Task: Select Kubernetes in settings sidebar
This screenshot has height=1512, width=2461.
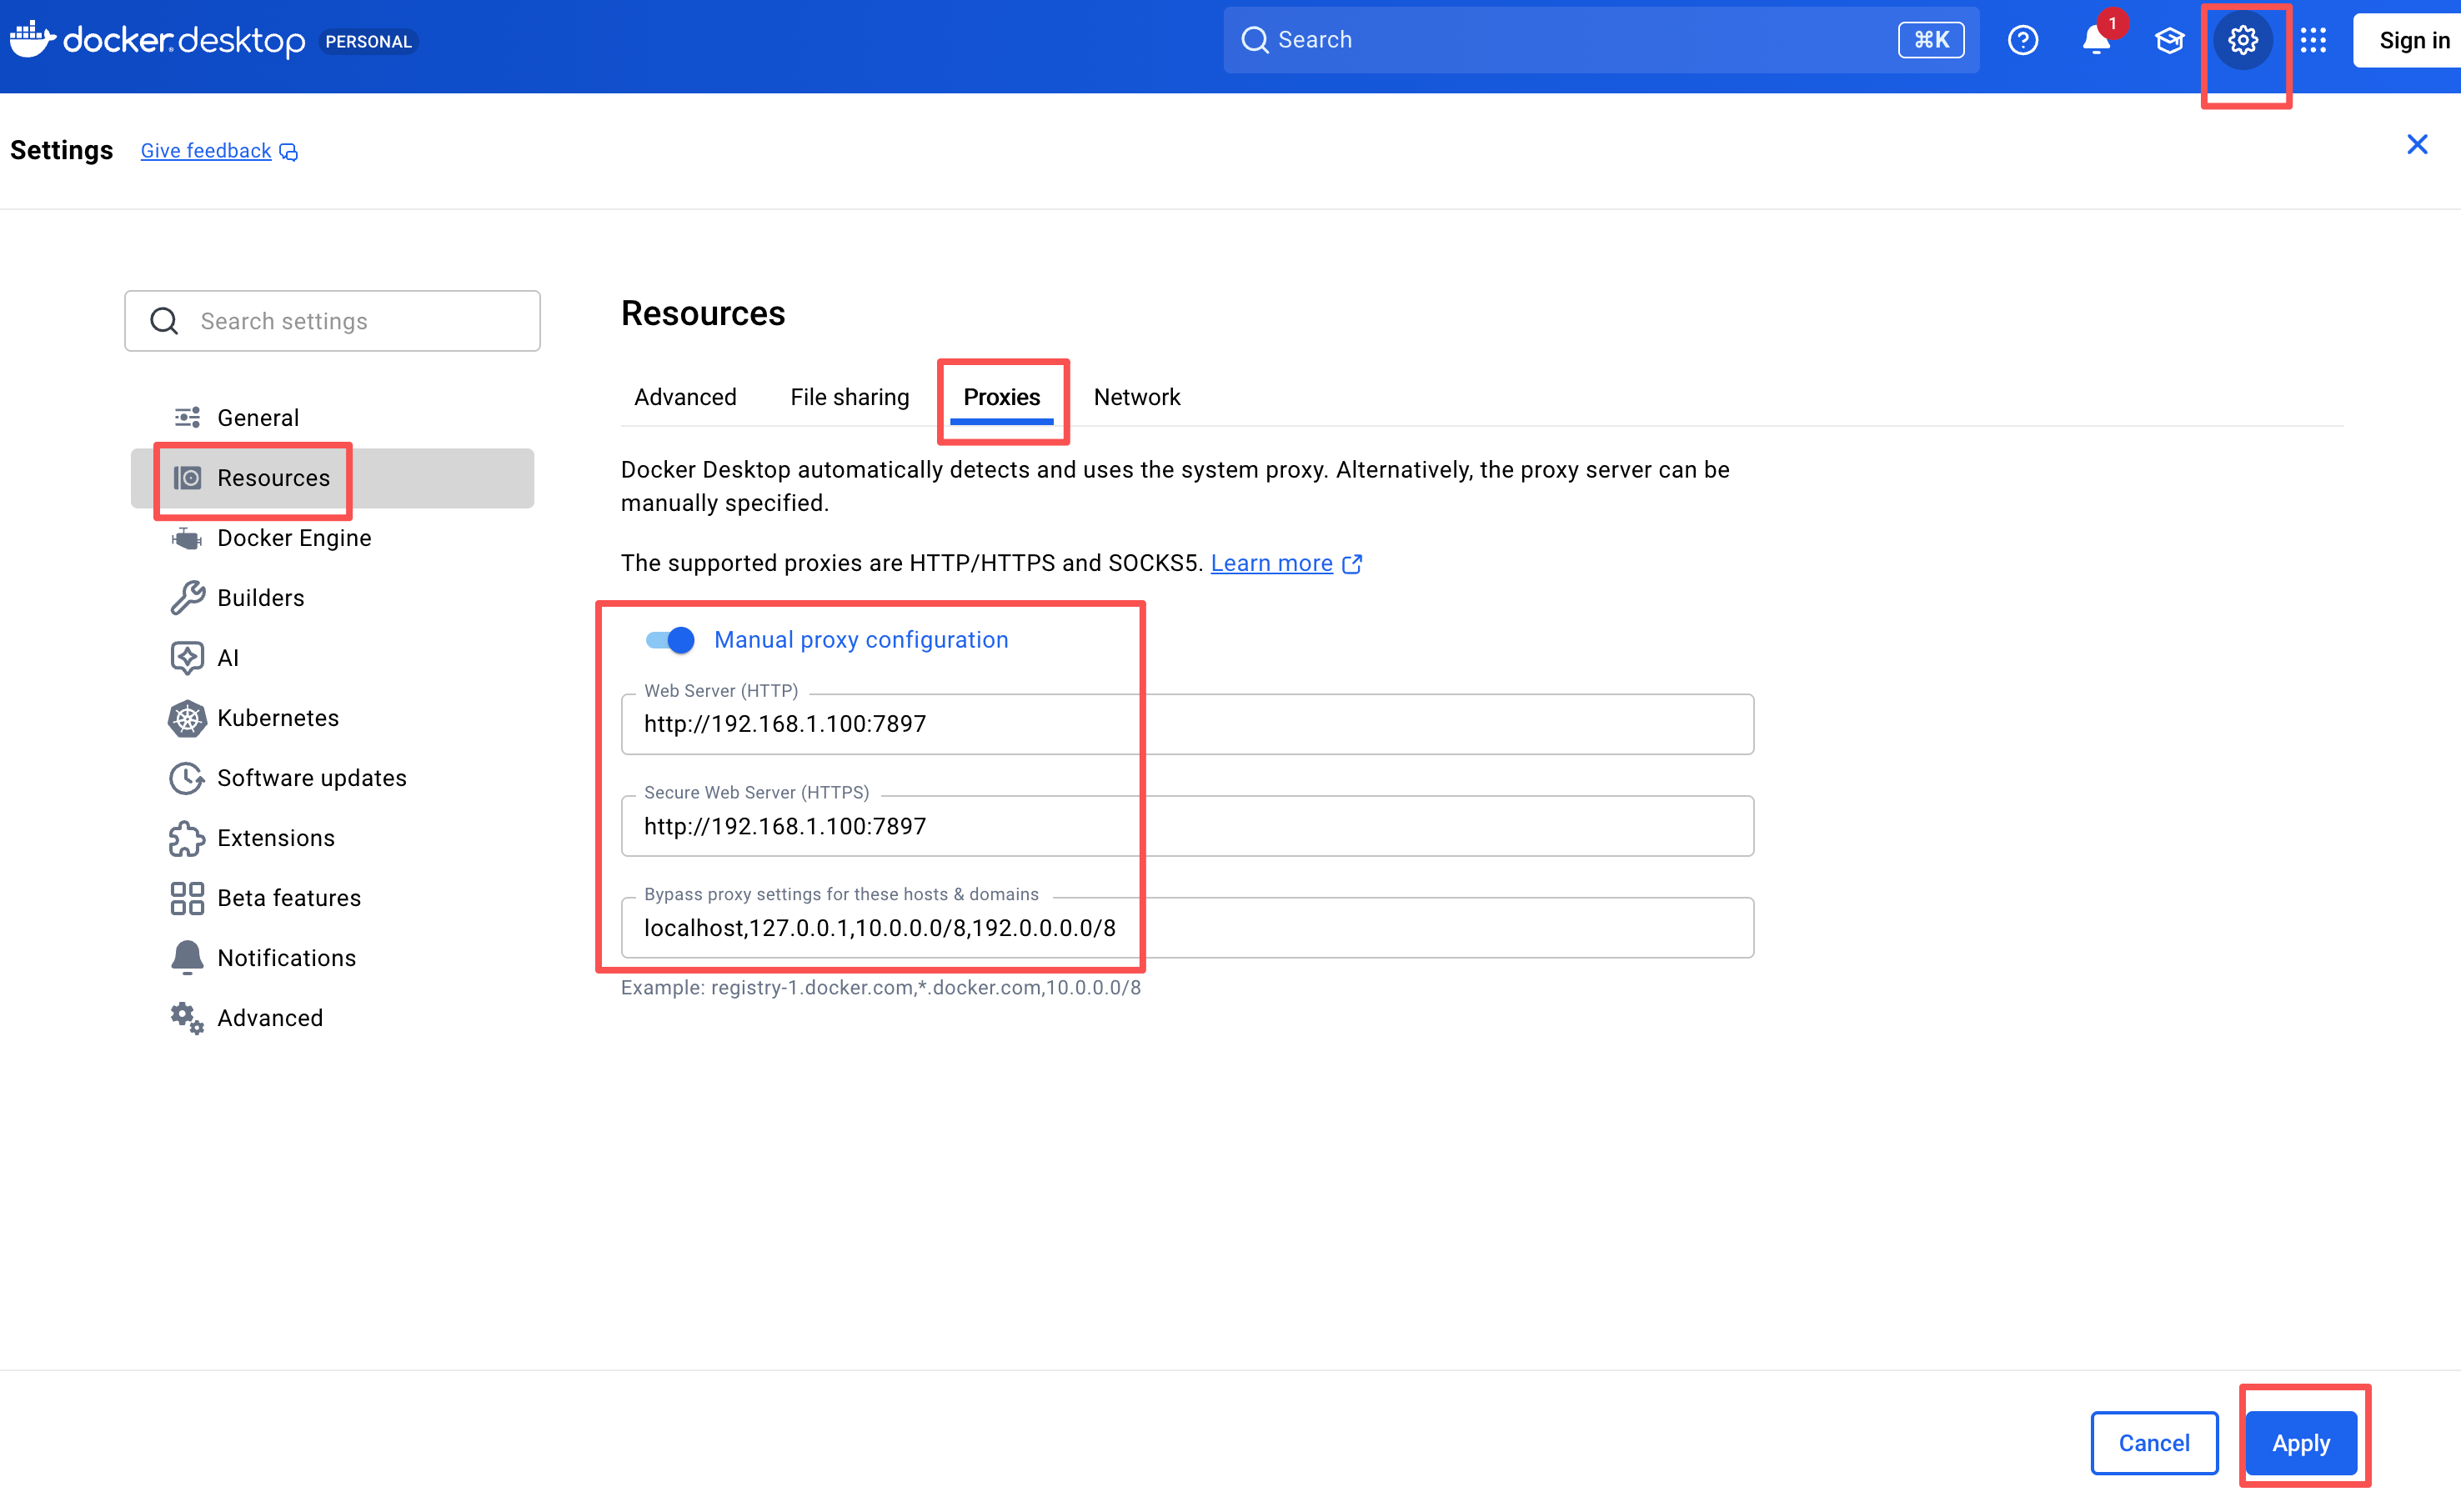Action: [277, 718]
